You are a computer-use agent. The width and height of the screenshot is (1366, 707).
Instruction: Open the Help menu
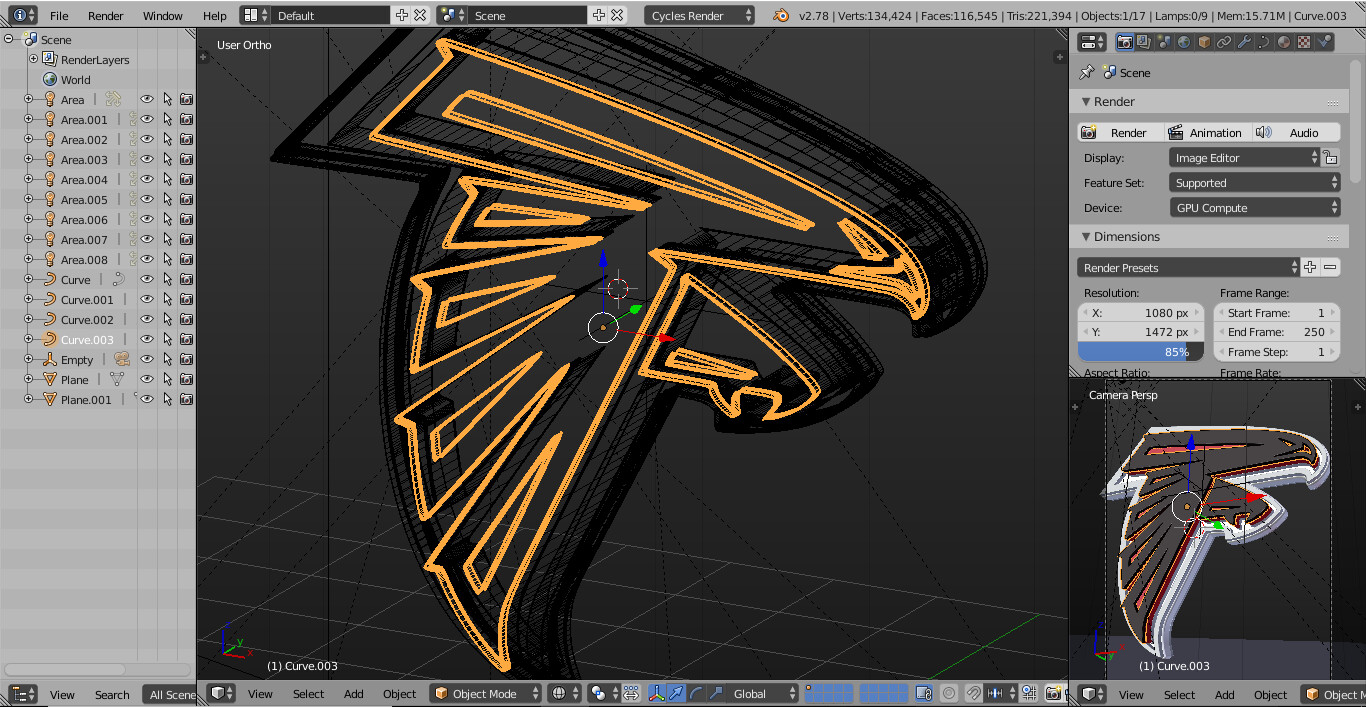pyautogui.click(x=214, y=15)
